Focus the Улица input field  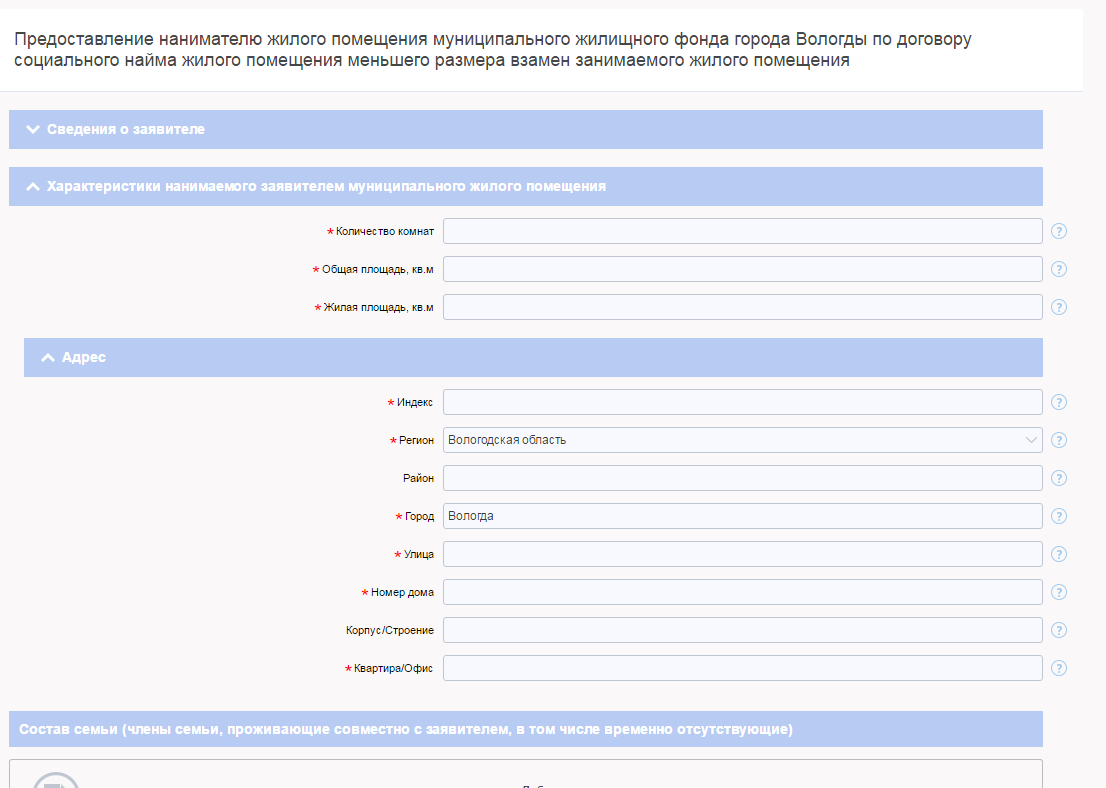(742, 554)
